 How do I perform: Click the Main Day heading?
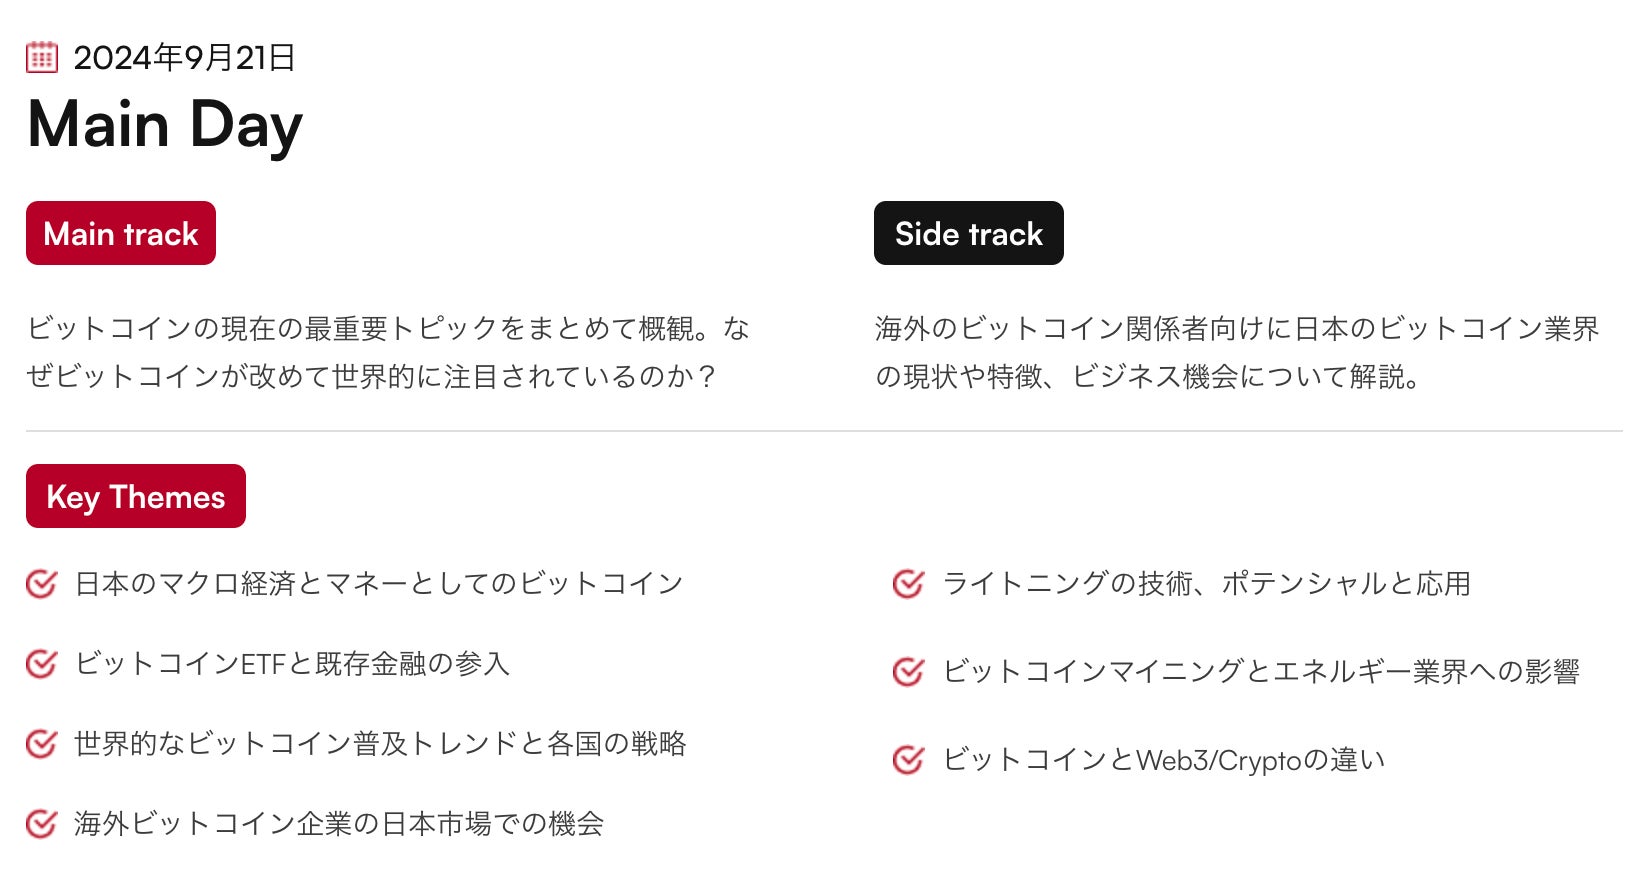(x=165, y=125)
